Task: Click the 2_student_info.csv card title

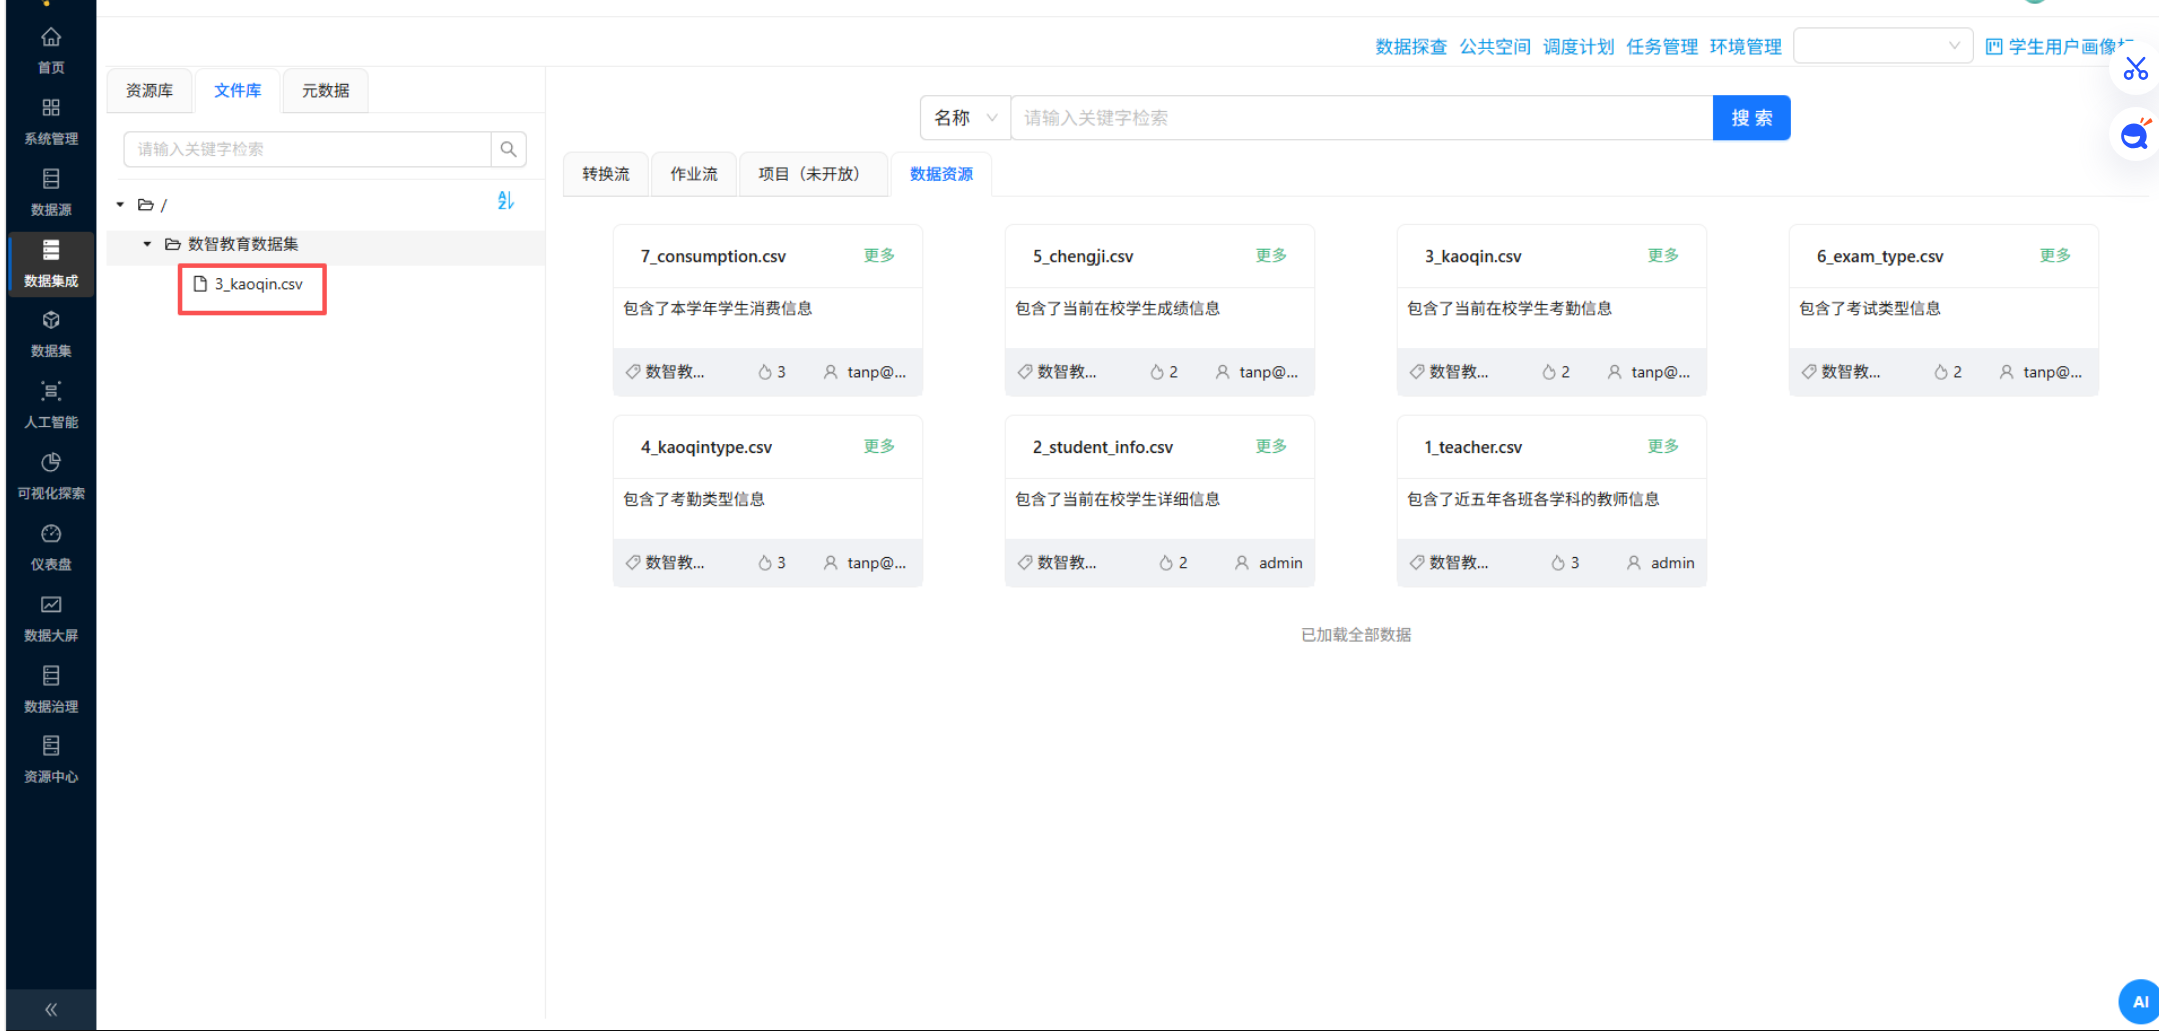Action: (1103, 447)
